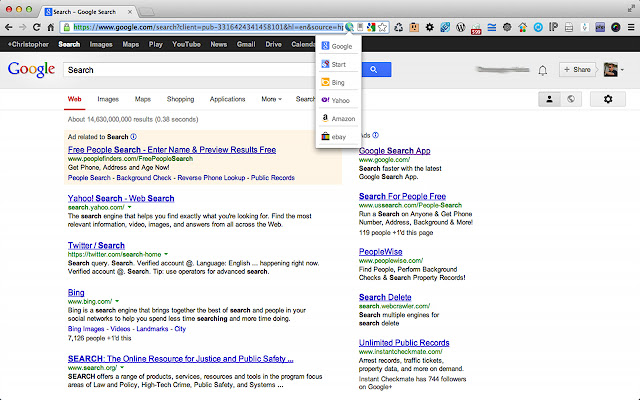Enable personal results person toggle
The image size is (640, 400).
549,99
